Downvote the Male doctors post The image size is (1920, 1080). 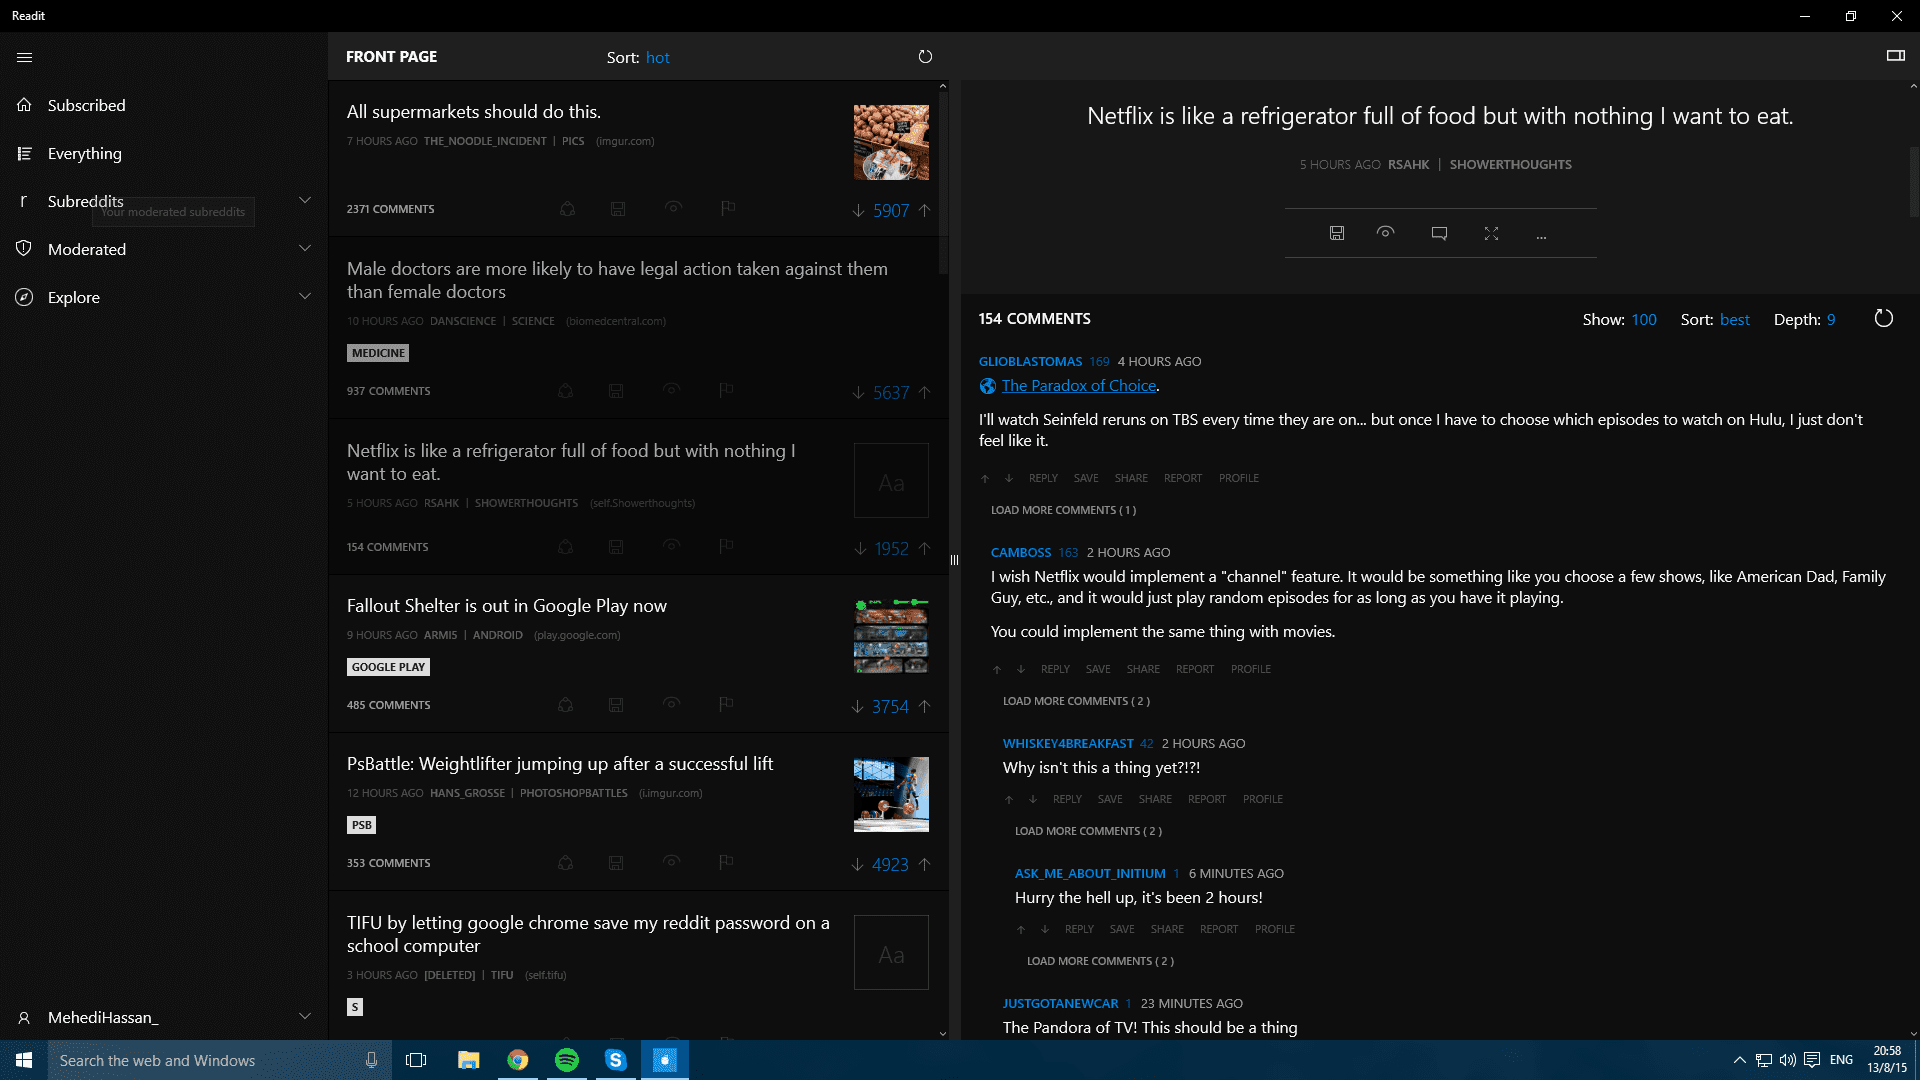coord(858,392)
